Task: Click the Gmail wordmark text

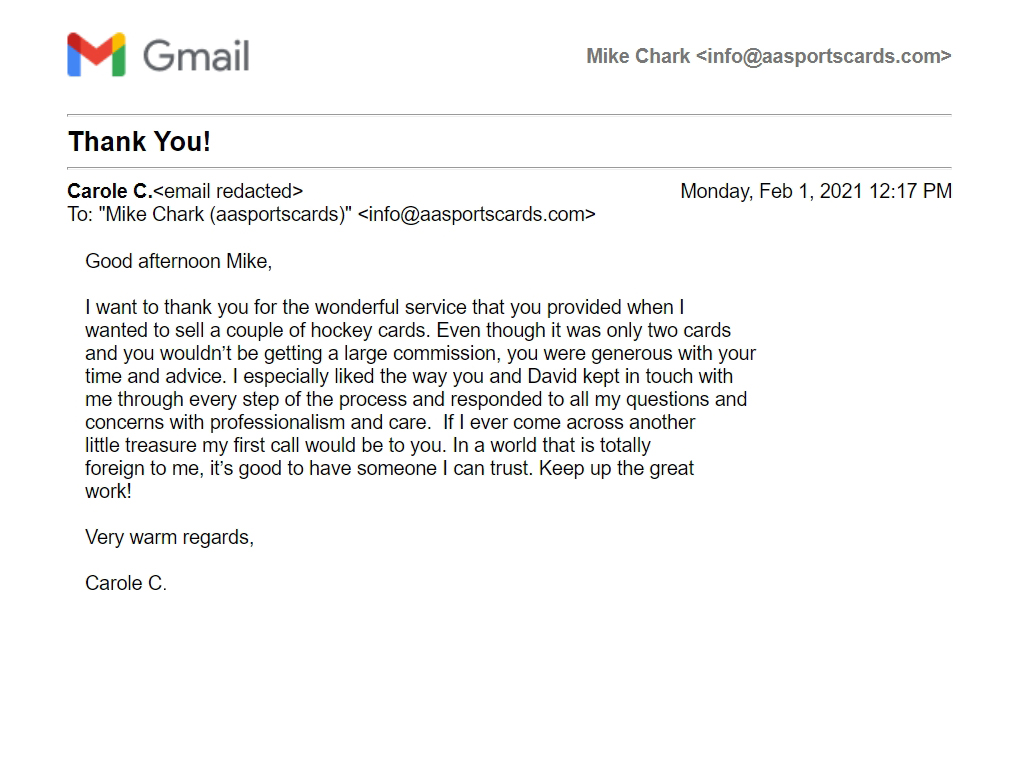Action: 196,56
